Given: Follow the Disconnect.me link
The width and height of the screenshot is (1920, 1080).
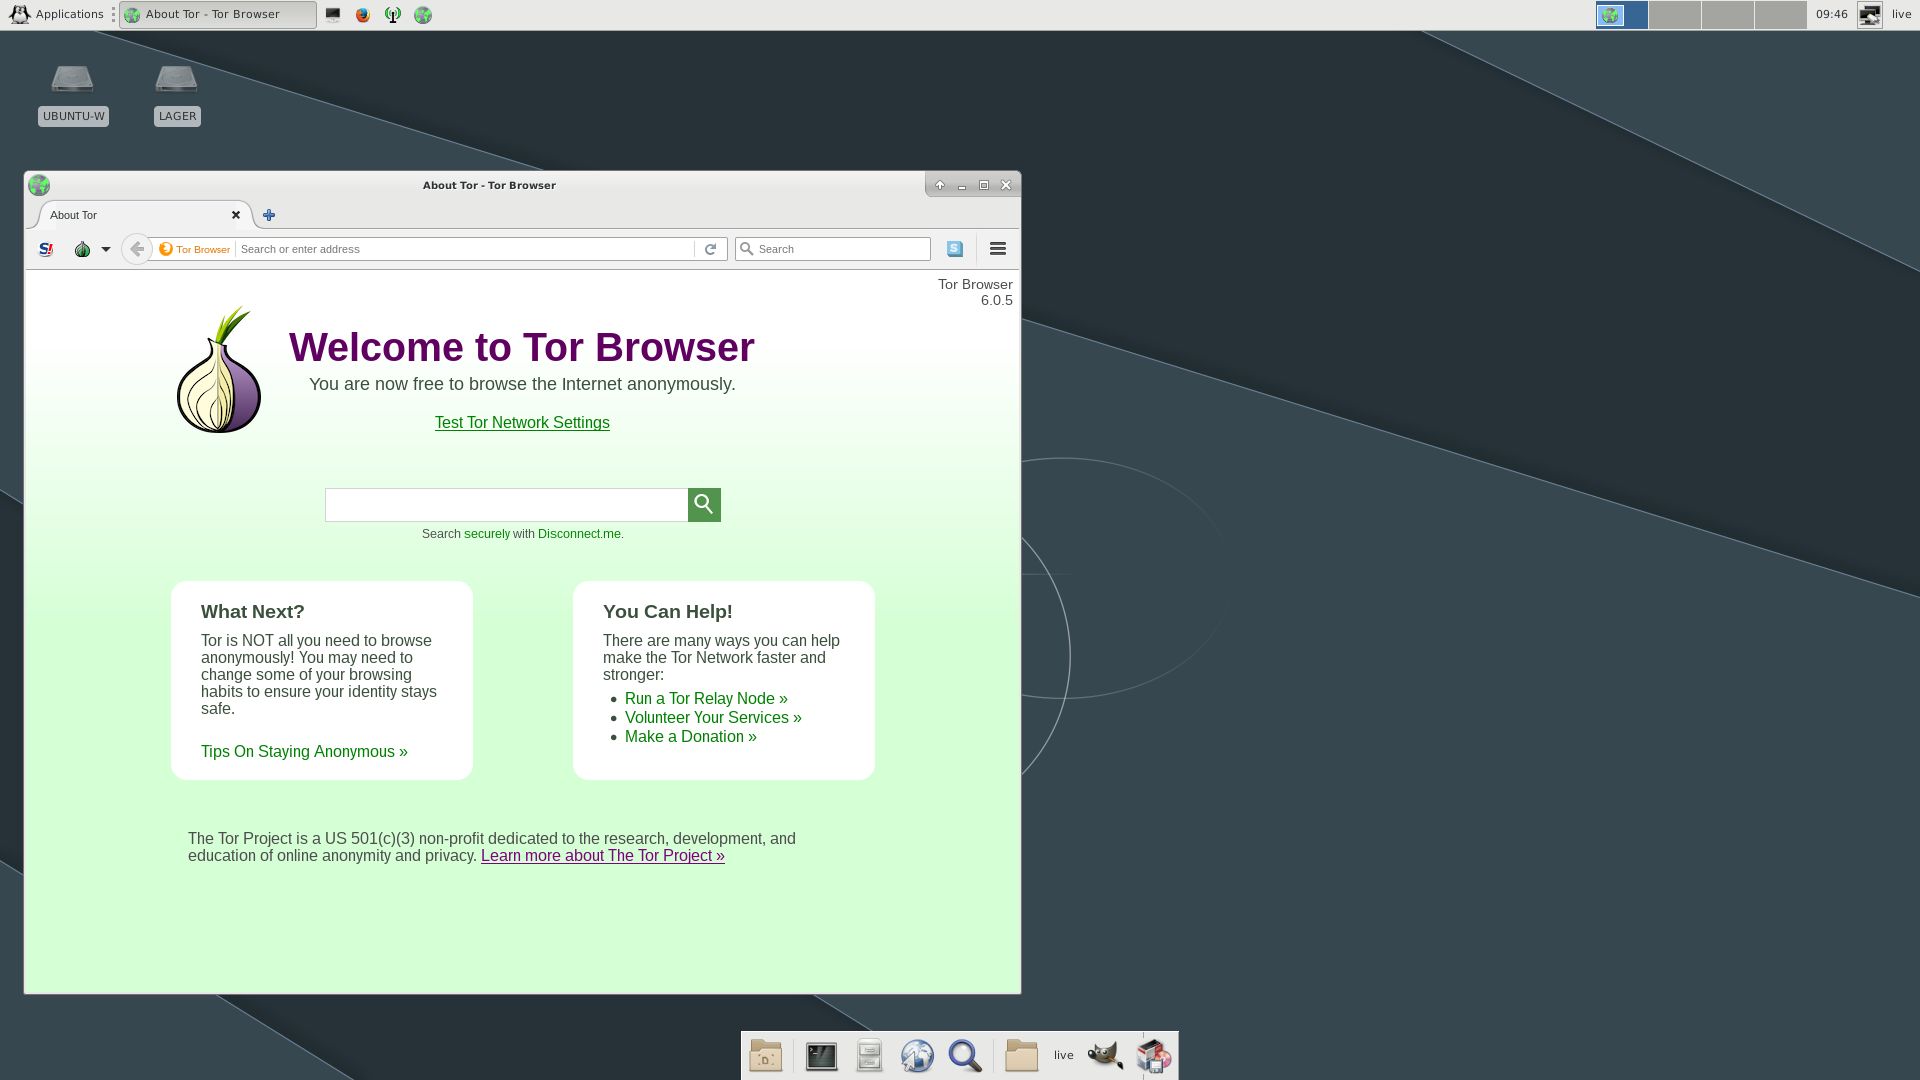Looking at the screenshot, I should pos(579,534).
